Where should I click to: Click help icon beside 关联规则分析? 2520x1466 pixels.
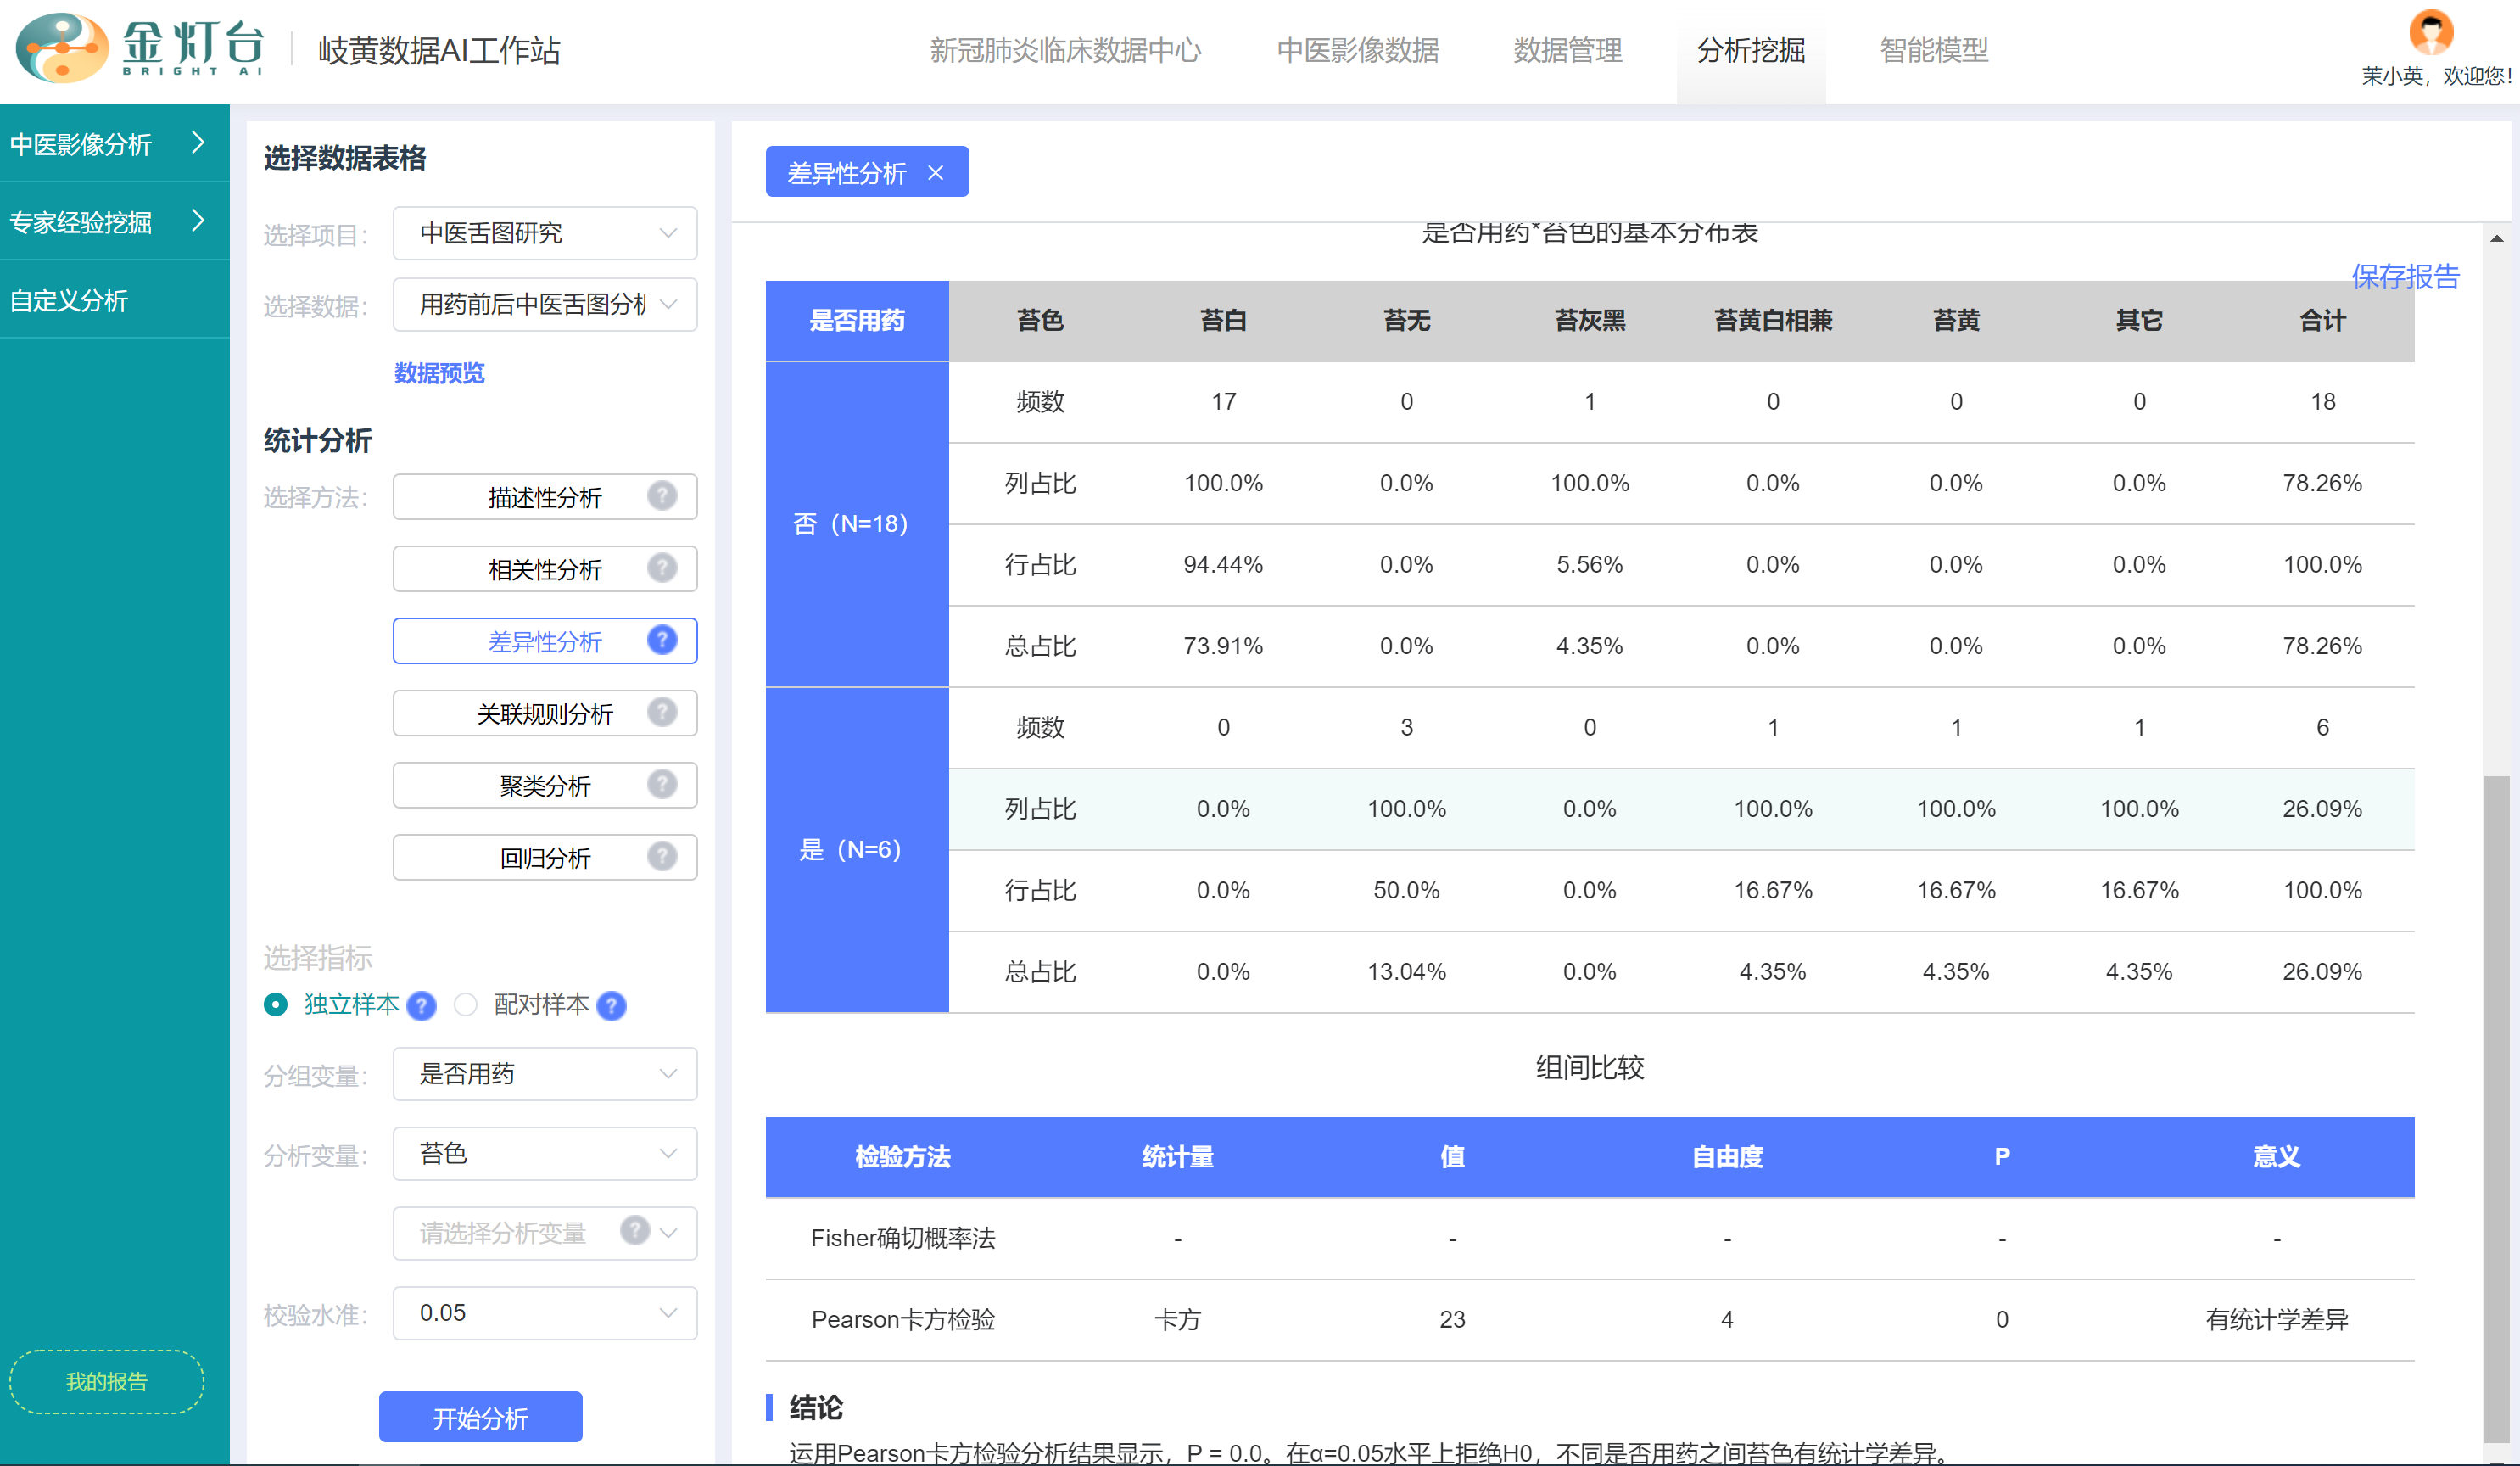coord(661,712)
